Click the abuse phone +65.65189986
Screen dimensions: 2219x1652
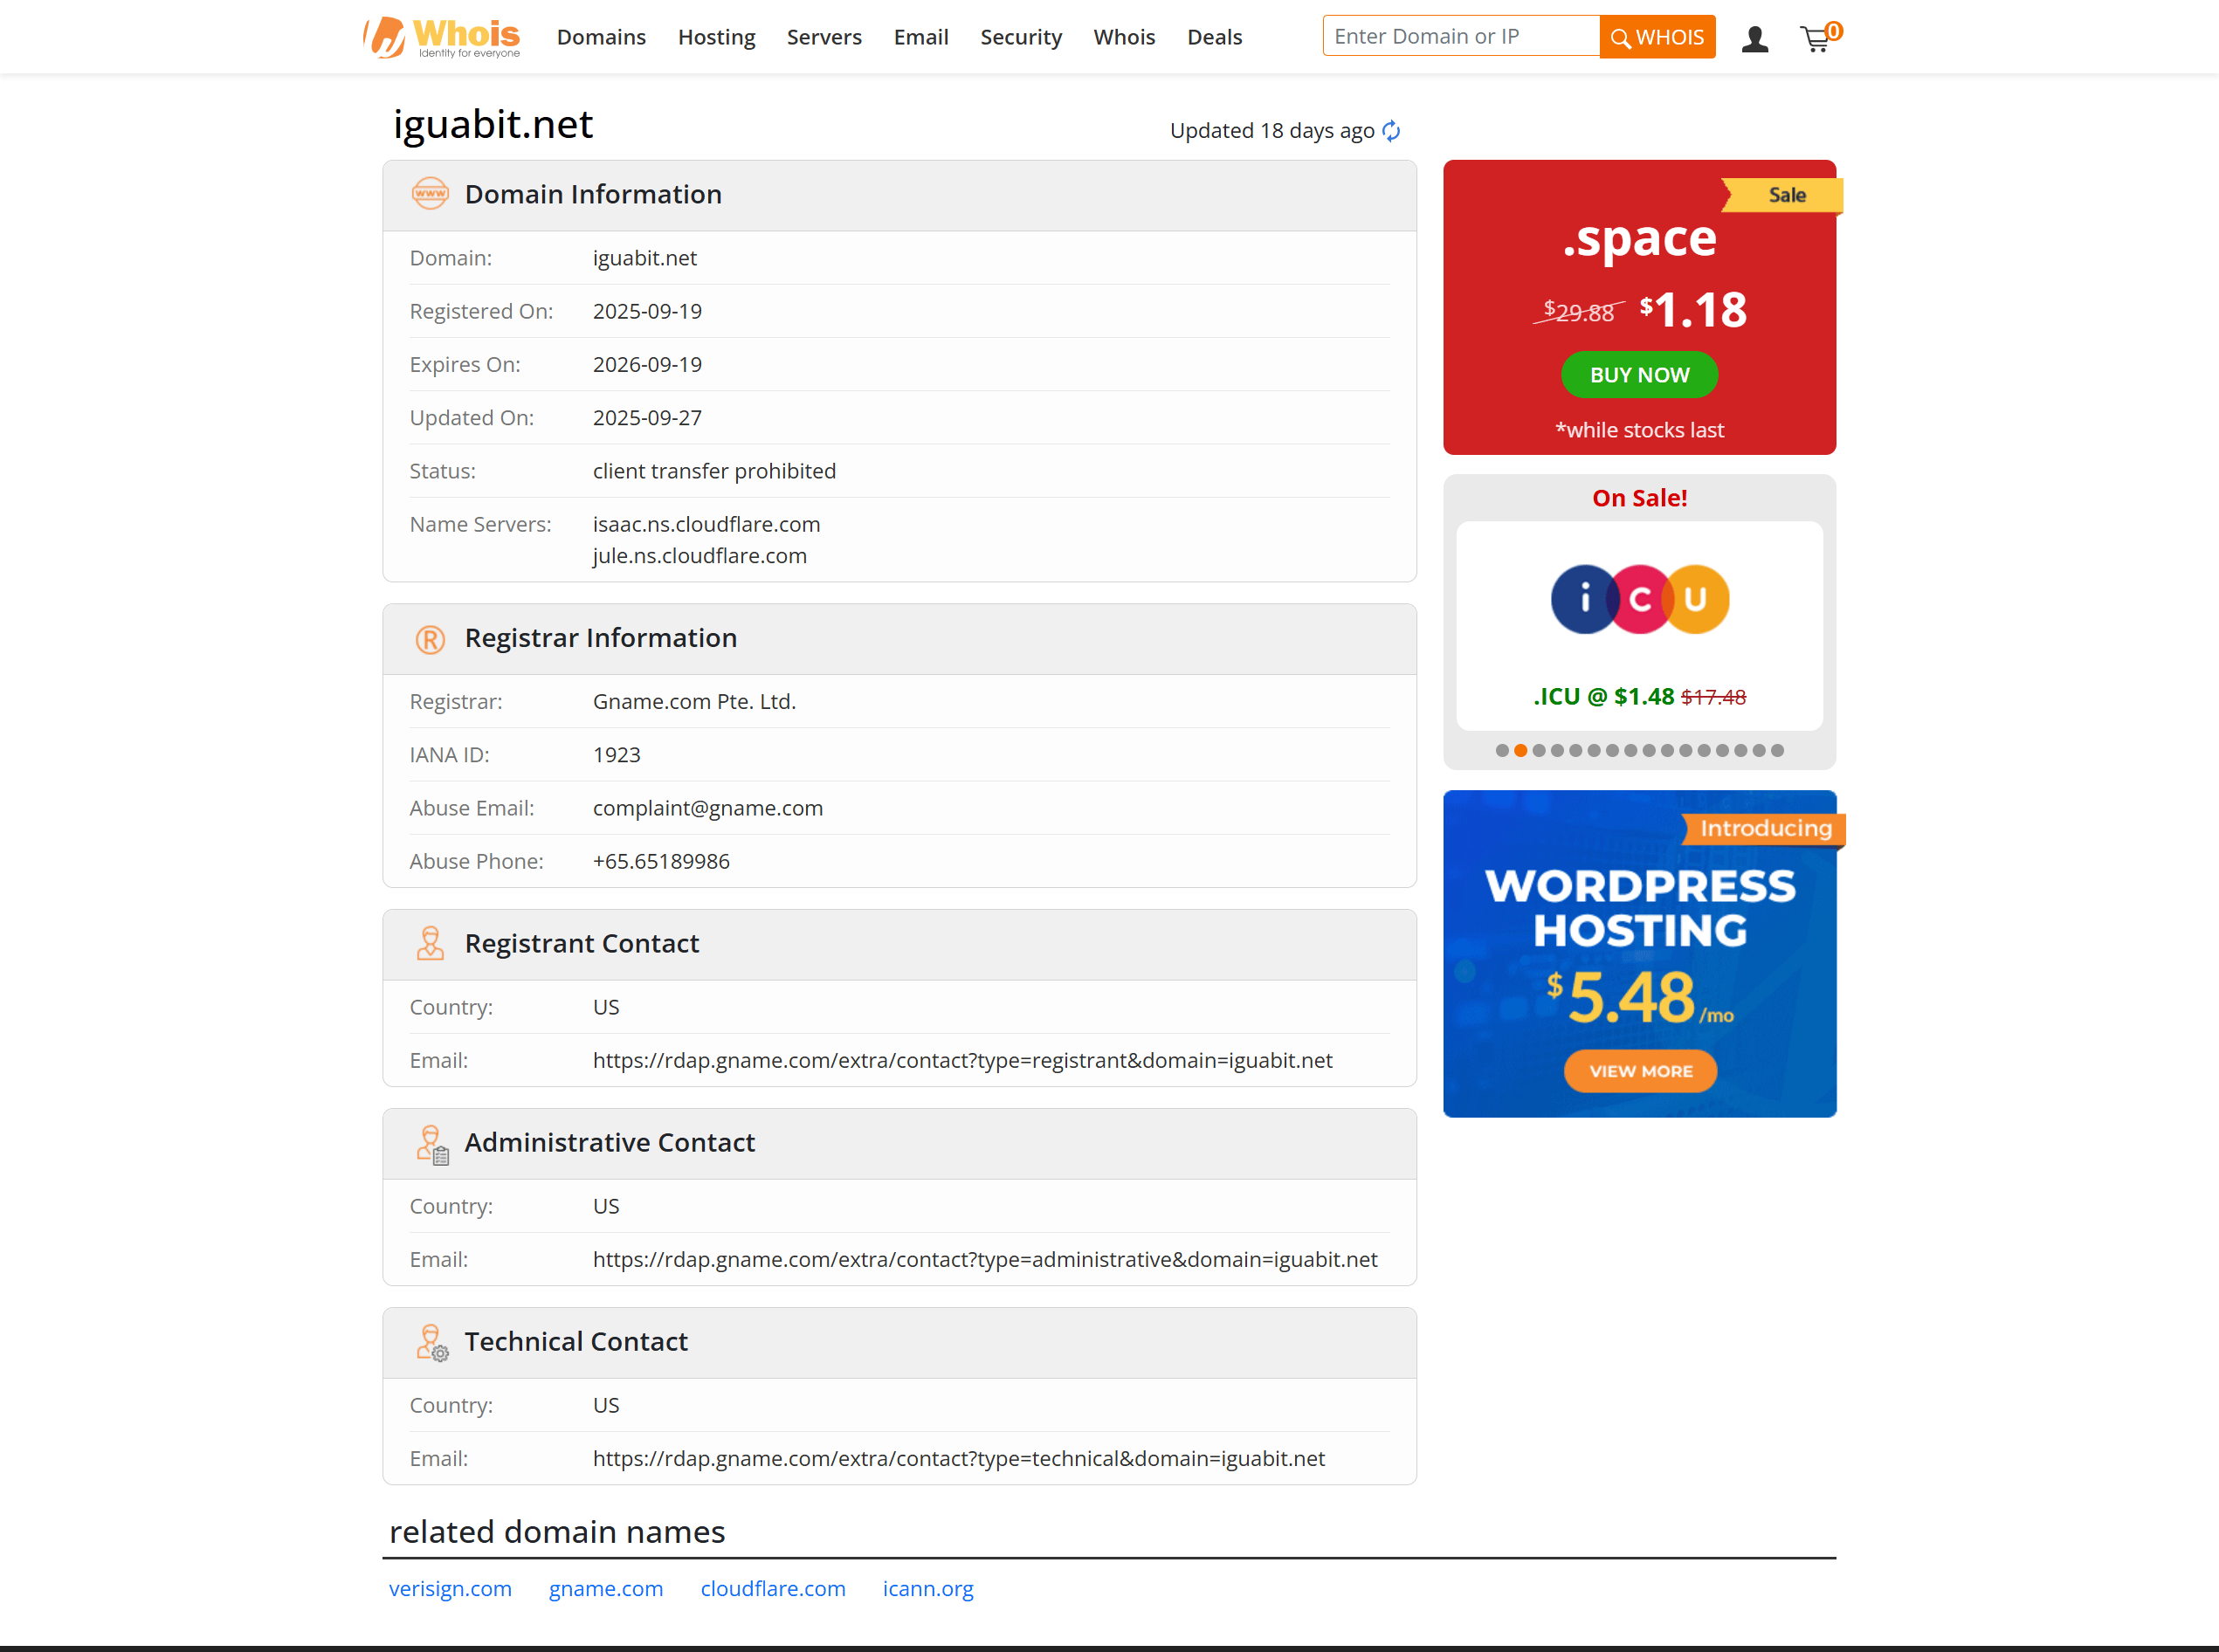[661, 861]
